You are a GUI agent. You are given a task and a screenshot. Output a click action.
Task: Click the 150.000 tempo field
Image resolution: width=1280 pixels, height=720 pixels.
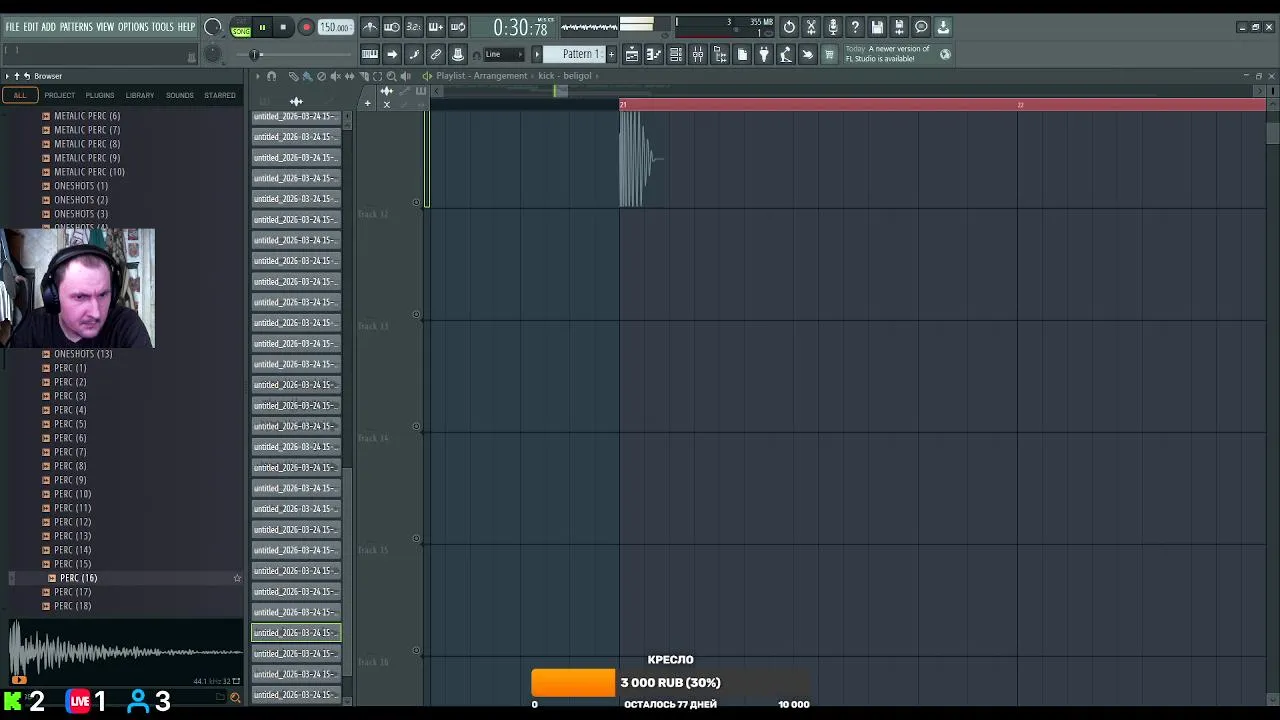pyautogui.click(x=336, y=27)
